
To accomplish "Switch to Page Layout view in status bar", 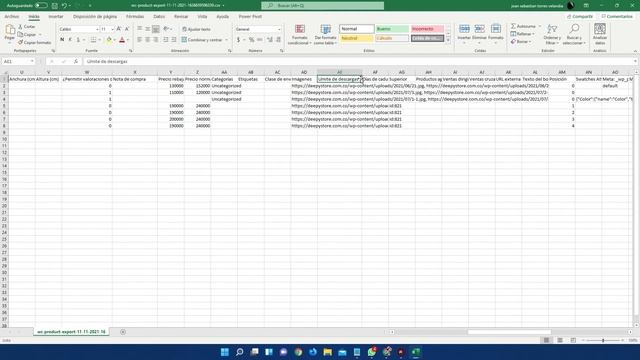I will (x=560, y=340).
